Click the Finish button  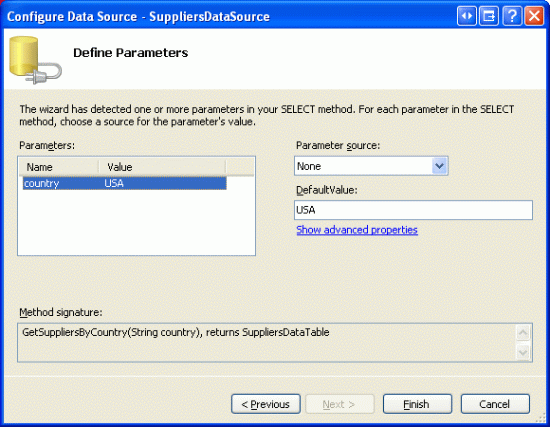tap(417, 404)
